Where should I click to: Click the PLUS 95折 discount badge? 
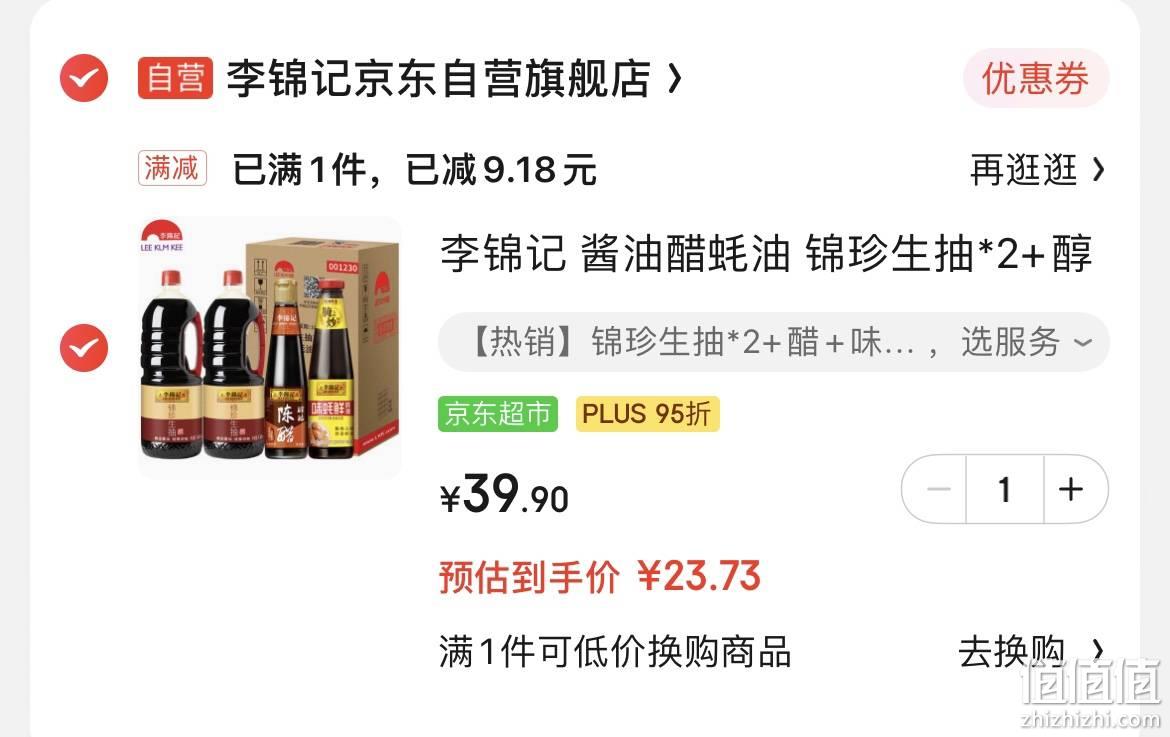[x=647, y=414]
